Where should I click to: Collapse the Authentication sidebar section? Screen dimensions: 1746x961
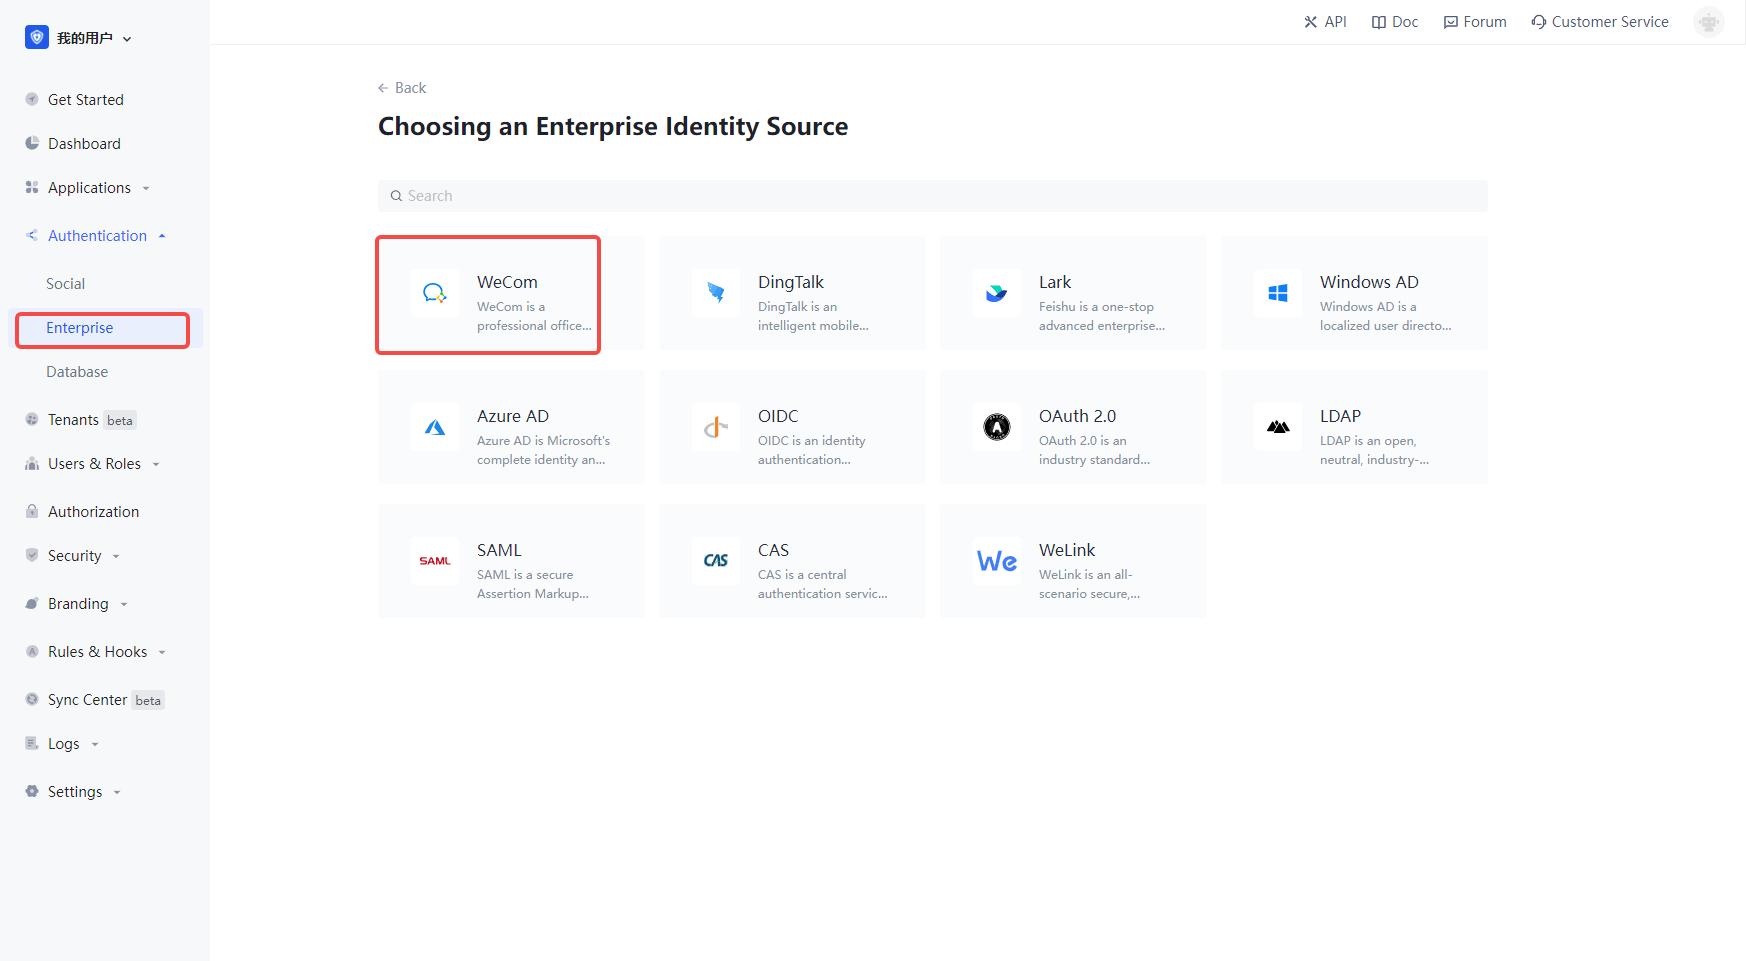(x=98, y=236)
